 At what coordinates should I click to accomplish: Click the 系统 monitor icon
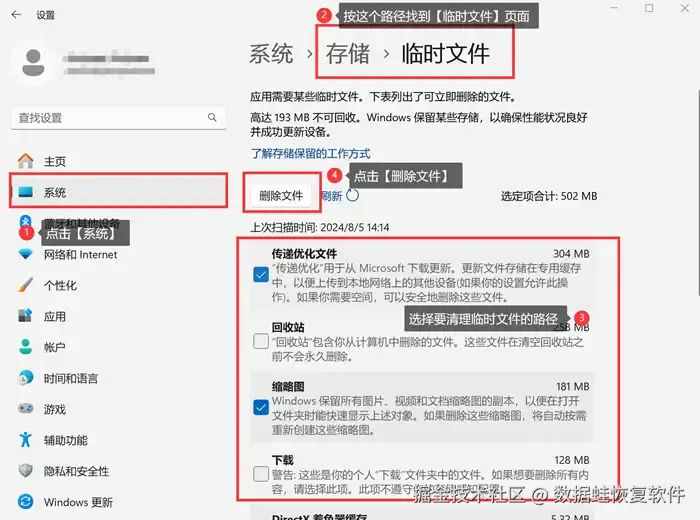(26, 192)
